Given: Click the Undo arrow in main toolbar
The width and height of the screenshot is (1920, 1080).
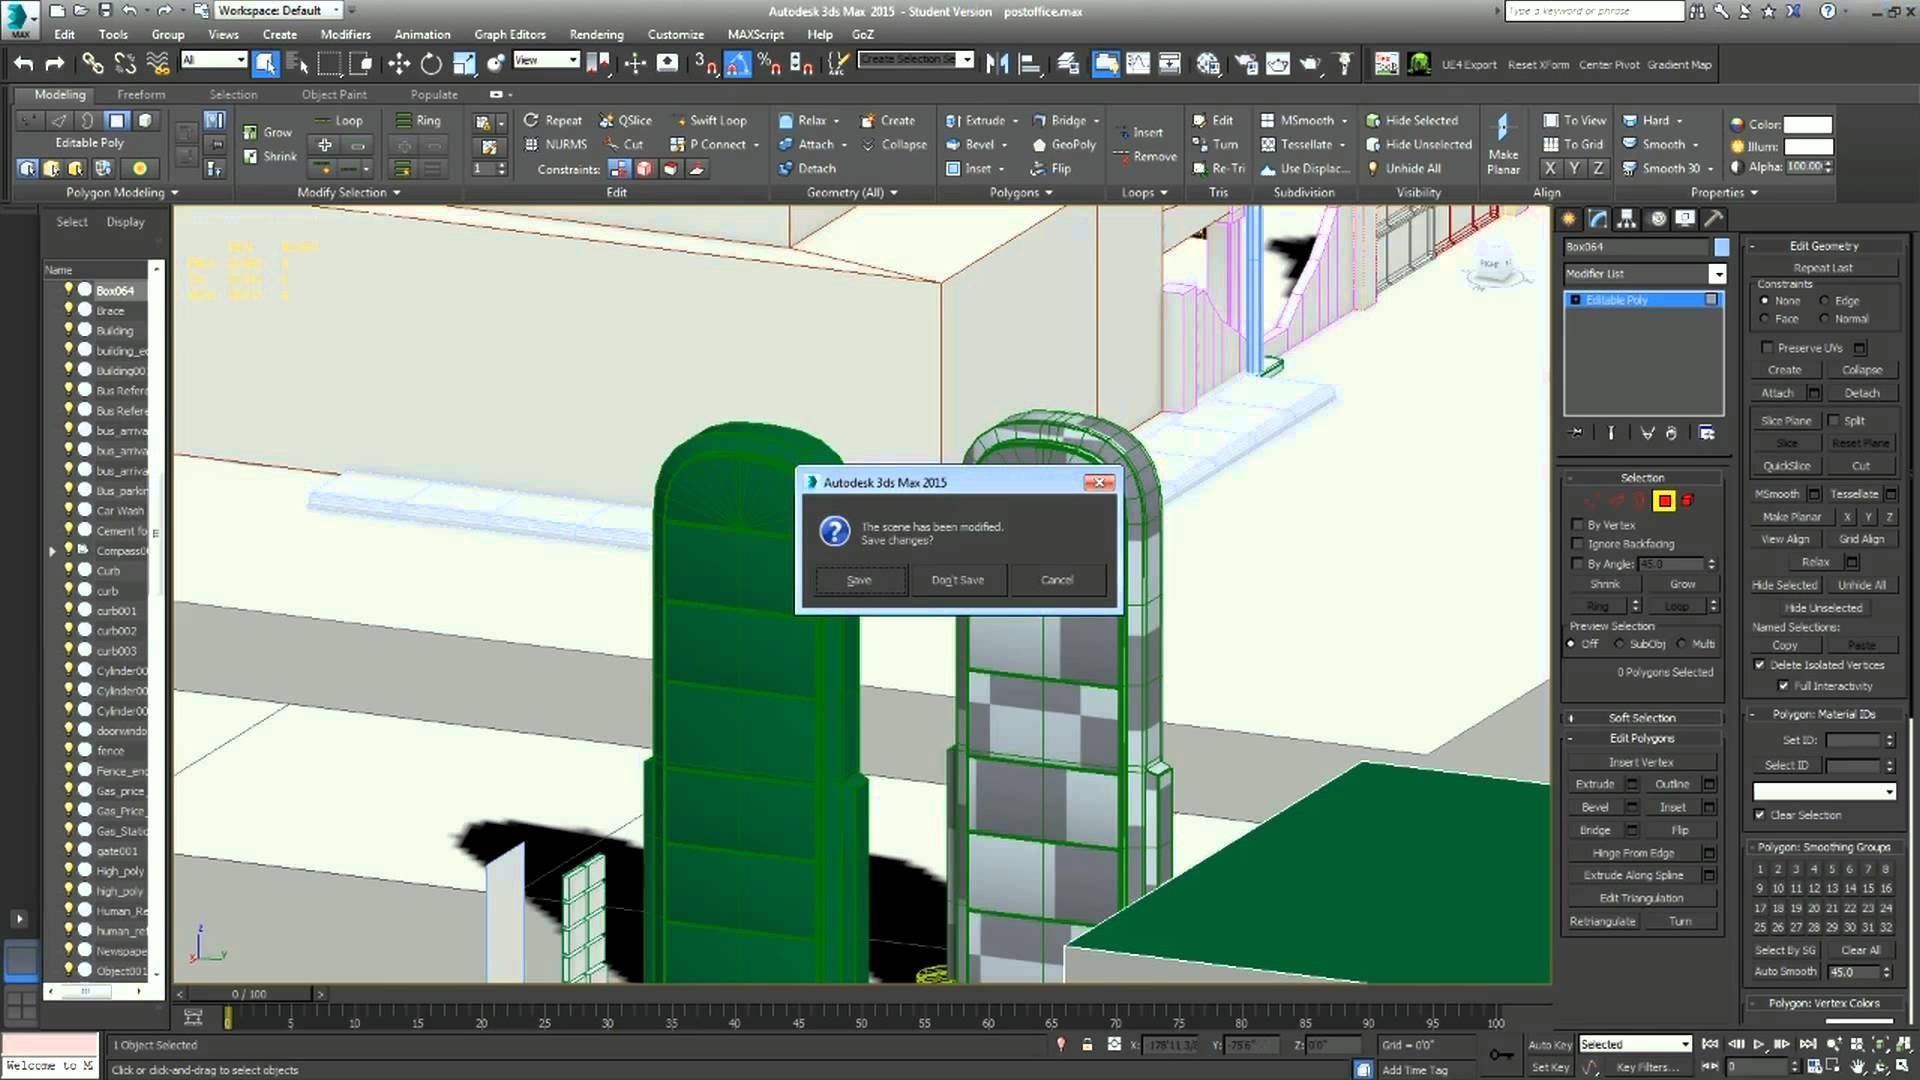Looking at the screenshot, I should [x=23, y=64].
